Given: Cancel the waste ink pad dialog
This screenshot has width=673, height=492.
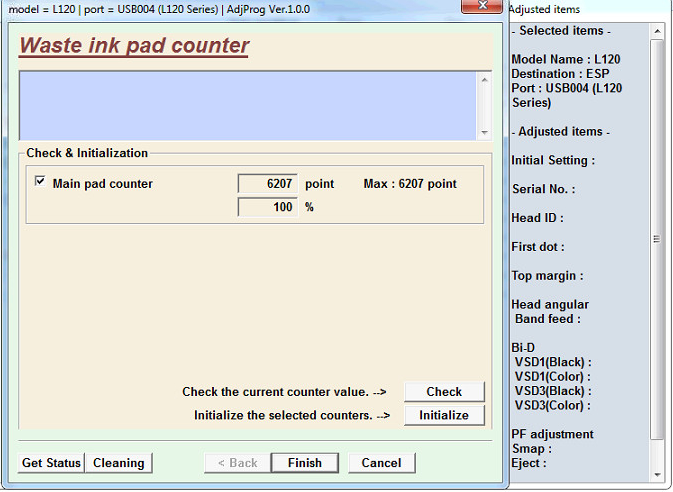Looking at the screenshot, I should click(x=381, y=463).
